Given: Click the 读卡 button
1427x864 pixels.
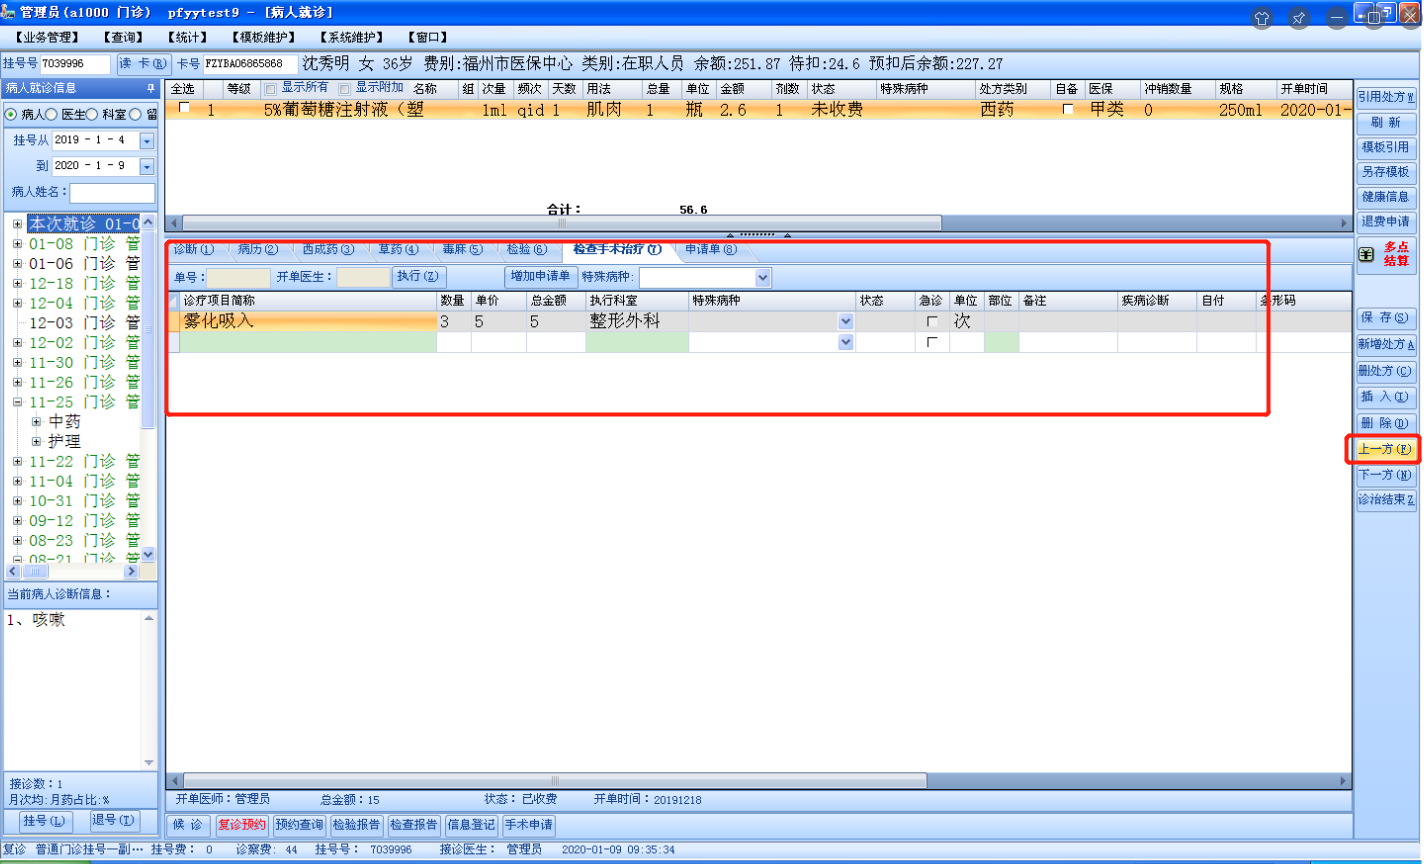Looking at the screenshot, I should coord(144,64).
